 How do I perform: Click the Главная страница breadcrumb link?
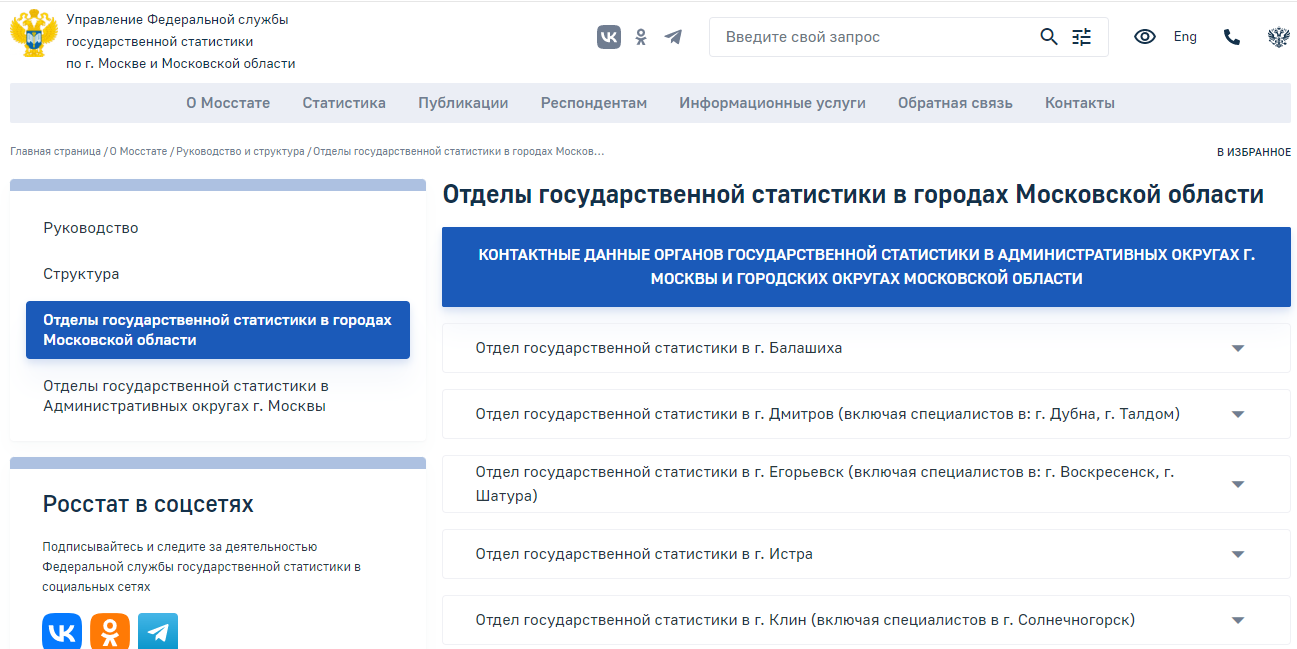click(55, 152)
